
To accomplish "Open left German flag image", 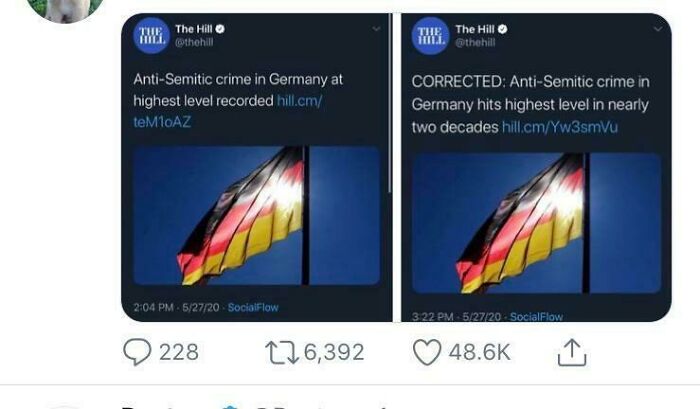I will pos(257,215).
